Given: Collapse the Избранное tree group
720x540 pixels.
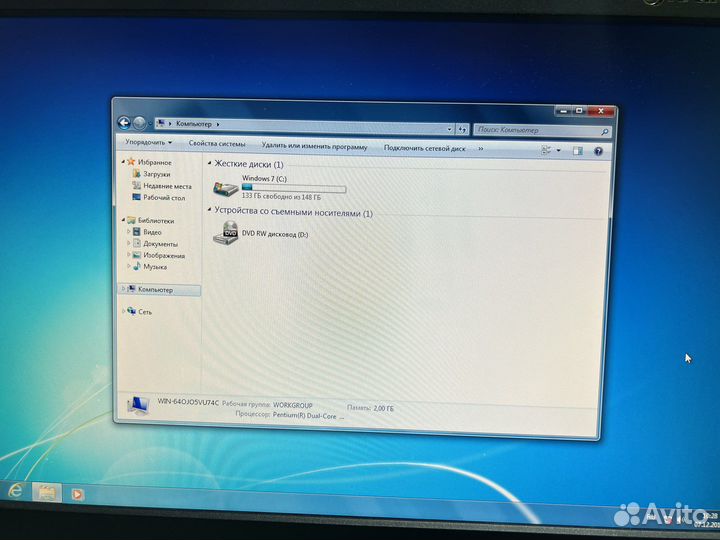Looking at the screenshot, I should (123, 162).
